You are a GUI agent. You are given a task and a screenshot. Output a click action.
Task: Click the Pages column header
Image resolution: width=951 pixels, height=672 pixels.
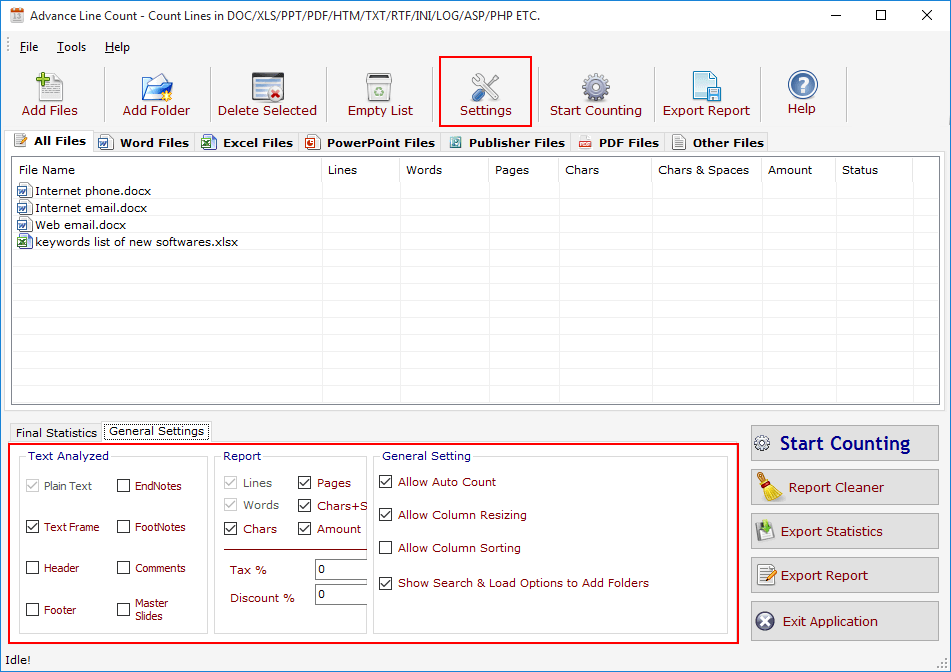pos(523,170)
